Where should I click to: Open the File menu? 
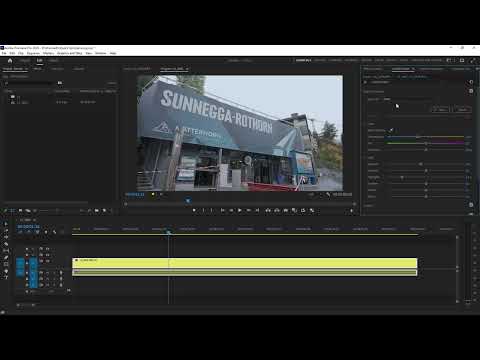(x=4, y=53)
